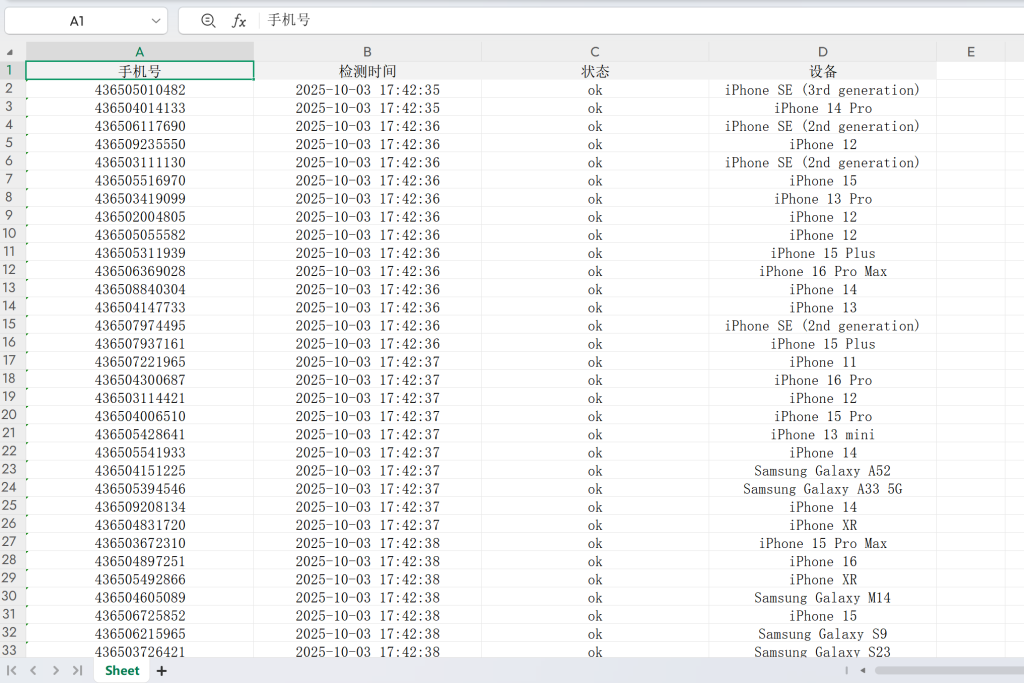Image resolution: width=1024 pixels, height=683 pixels.
Task: Select the iPhone 16 cell in row 28
Action: tap(822, 562)
